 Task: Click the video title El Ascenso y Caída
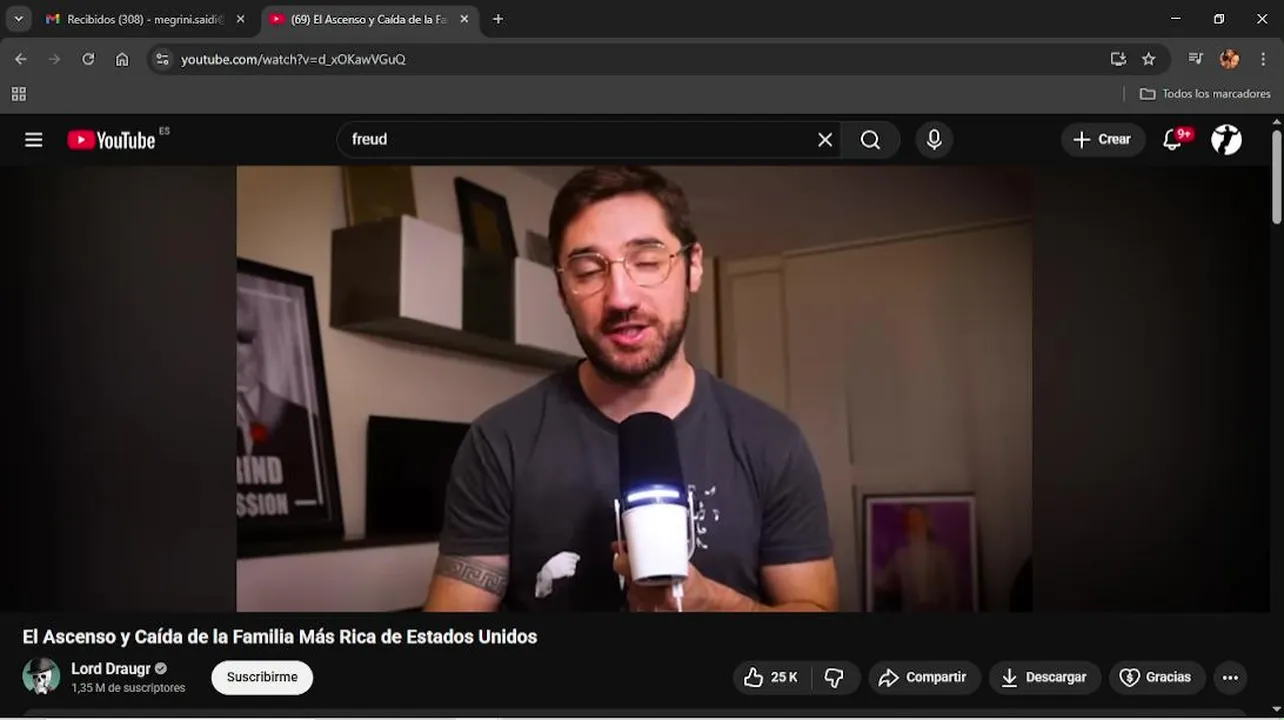pyautogui.click(x=280, y=637)
